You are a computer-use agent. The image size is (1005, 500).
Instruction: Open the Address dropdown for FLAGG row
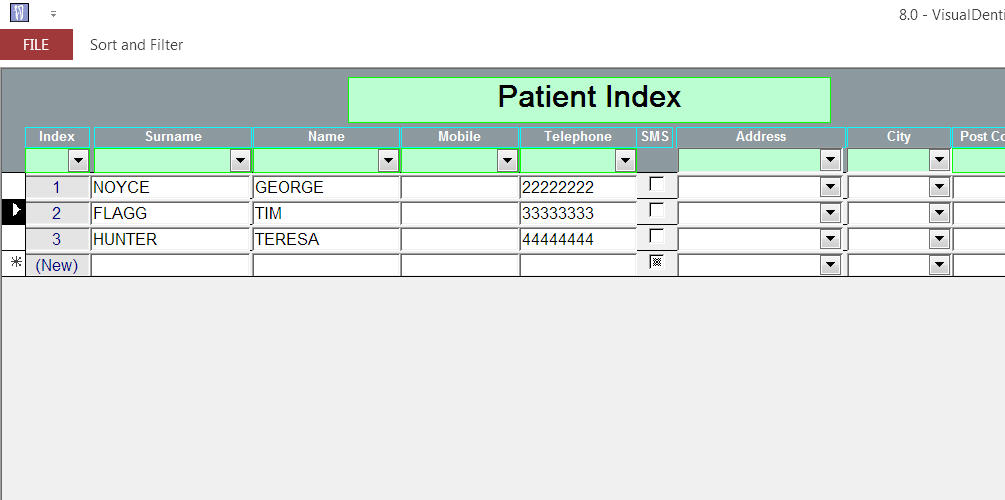point(830,213)
